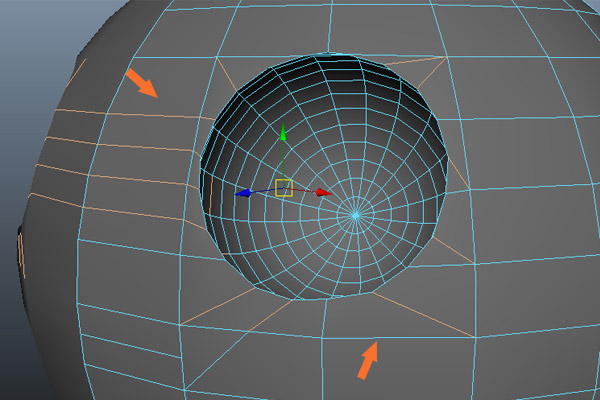
Task: Click the red X-axis move arrow
Action: click(323, 192)
